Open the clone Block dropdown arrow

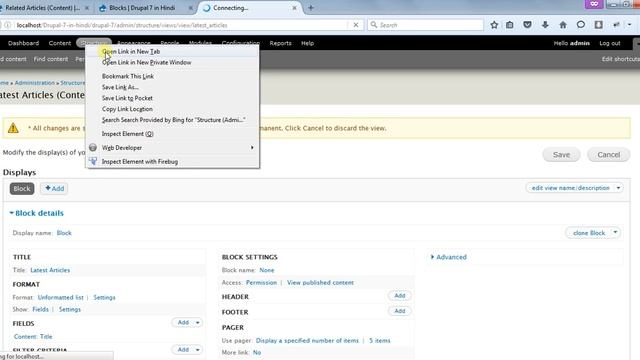click(615, 233)
